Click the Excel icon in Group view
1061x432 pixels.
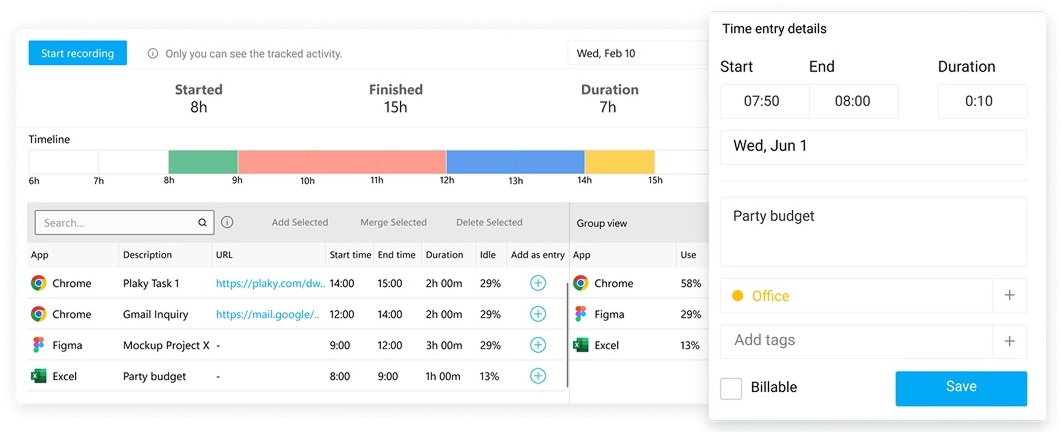pos(581,345)
